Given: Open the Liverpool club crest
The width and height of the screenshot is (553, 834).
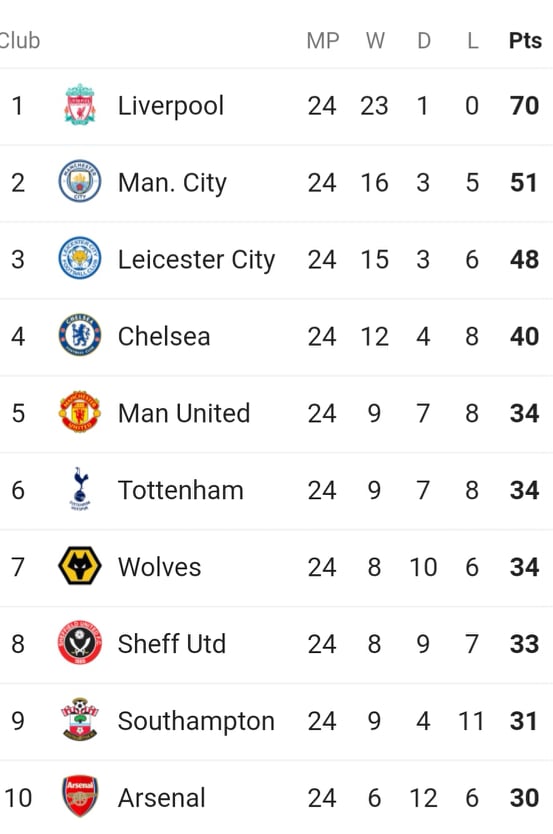Looking at the screenshot, I should tap(80, 105).
